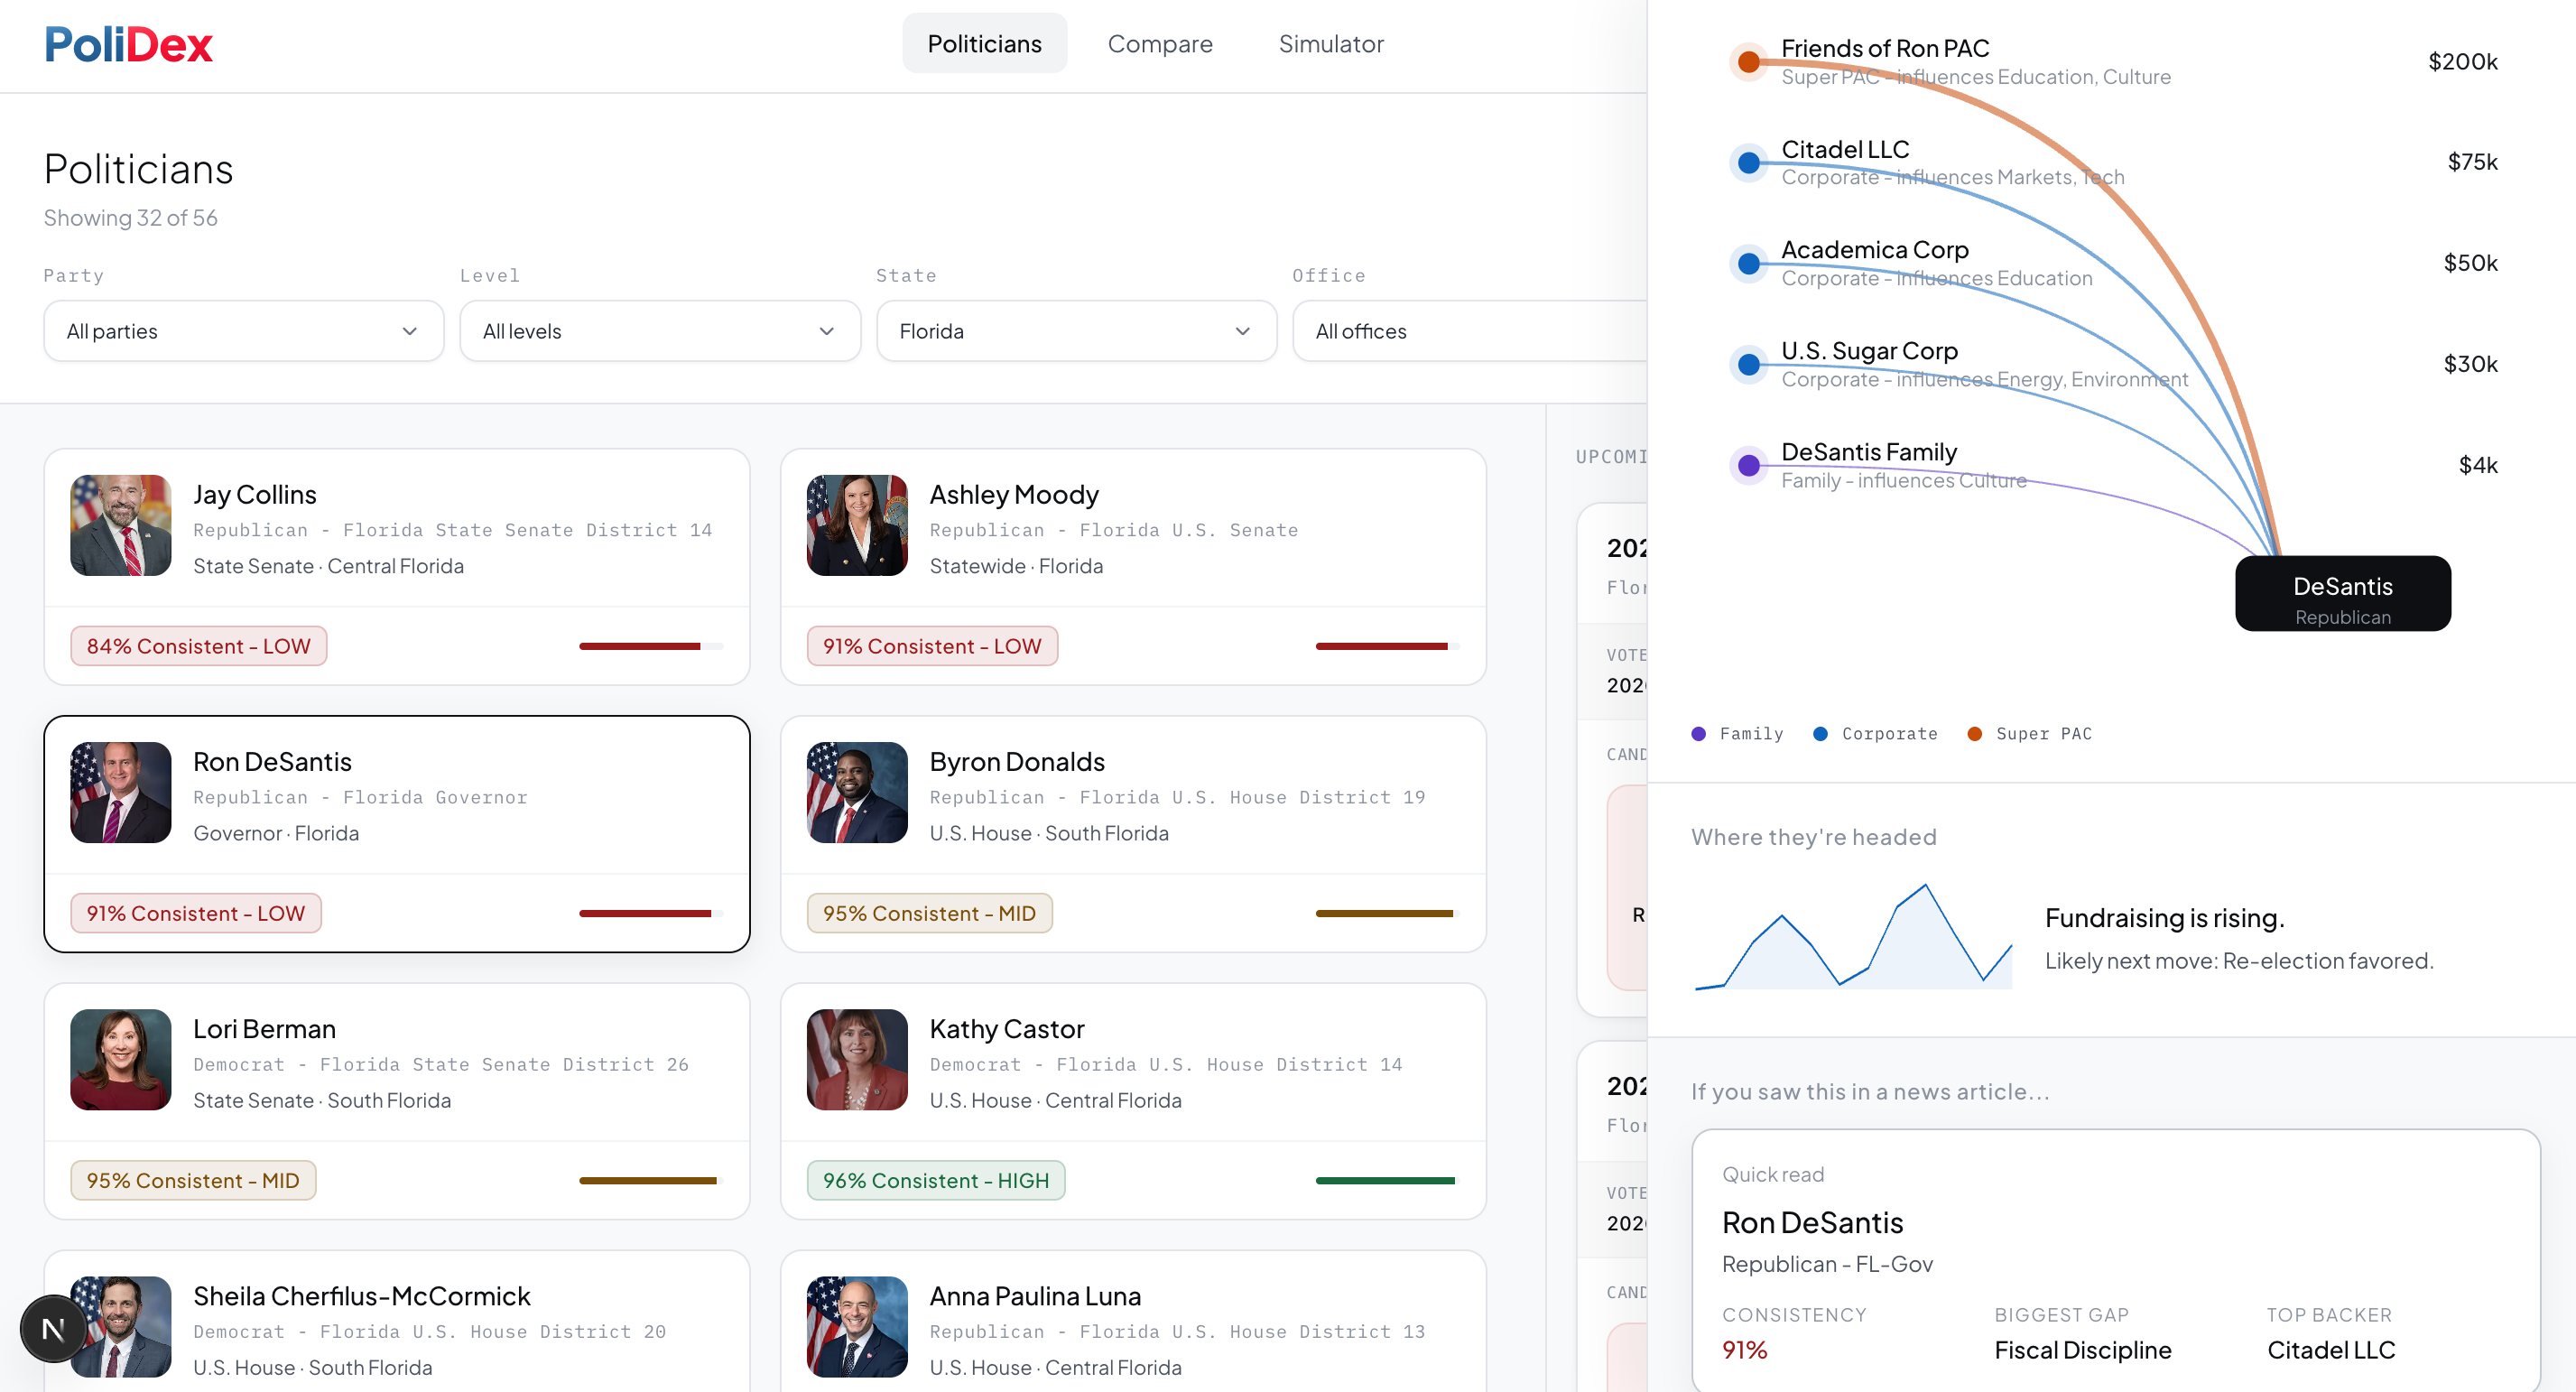The height and width of the screenshot is (1392, 2576).
Task: Click Kathy Castor's portrait thumbnail
Action: [x=857, y=1059]
